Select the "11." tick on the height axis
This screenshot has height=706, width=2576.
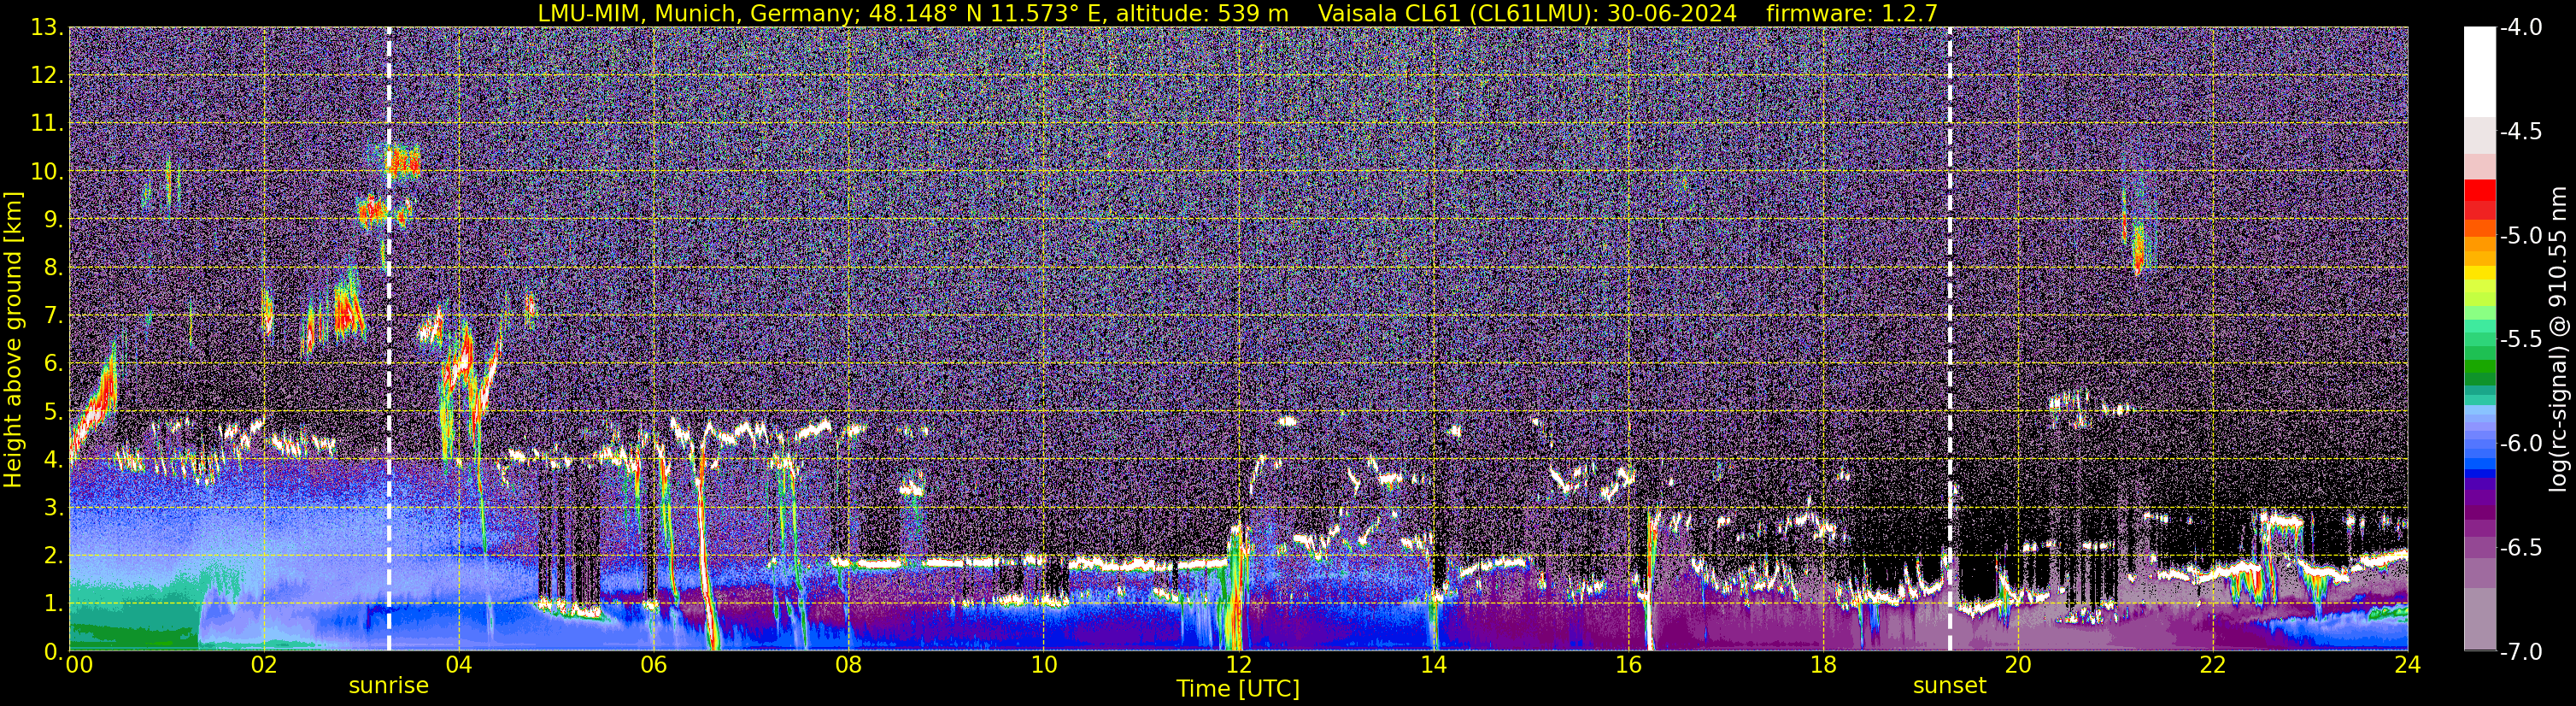coord(47,124)
